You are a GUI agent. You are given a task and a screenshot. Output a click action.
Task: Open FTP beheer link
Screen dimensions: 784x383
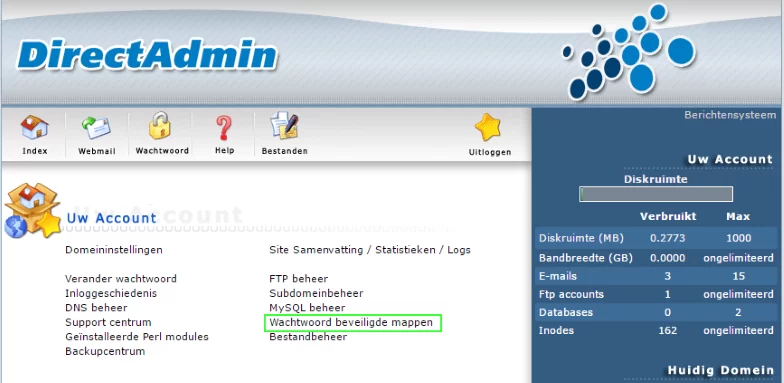[x=298, y=278]
